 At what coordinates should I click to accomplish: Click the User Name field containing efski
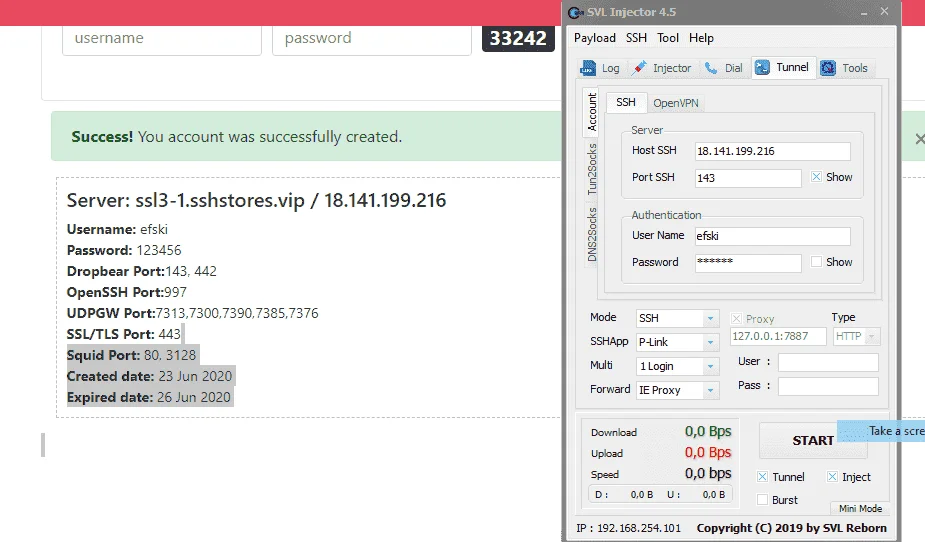772,236
